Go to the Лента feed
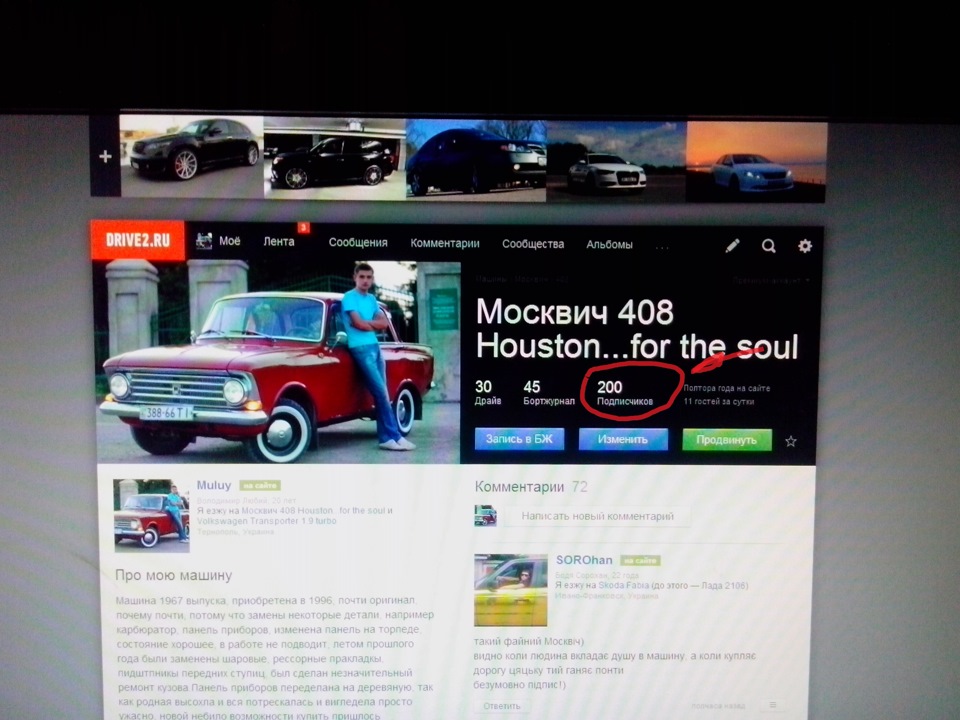Screen dimensions: 960x720 pos(279,242)
